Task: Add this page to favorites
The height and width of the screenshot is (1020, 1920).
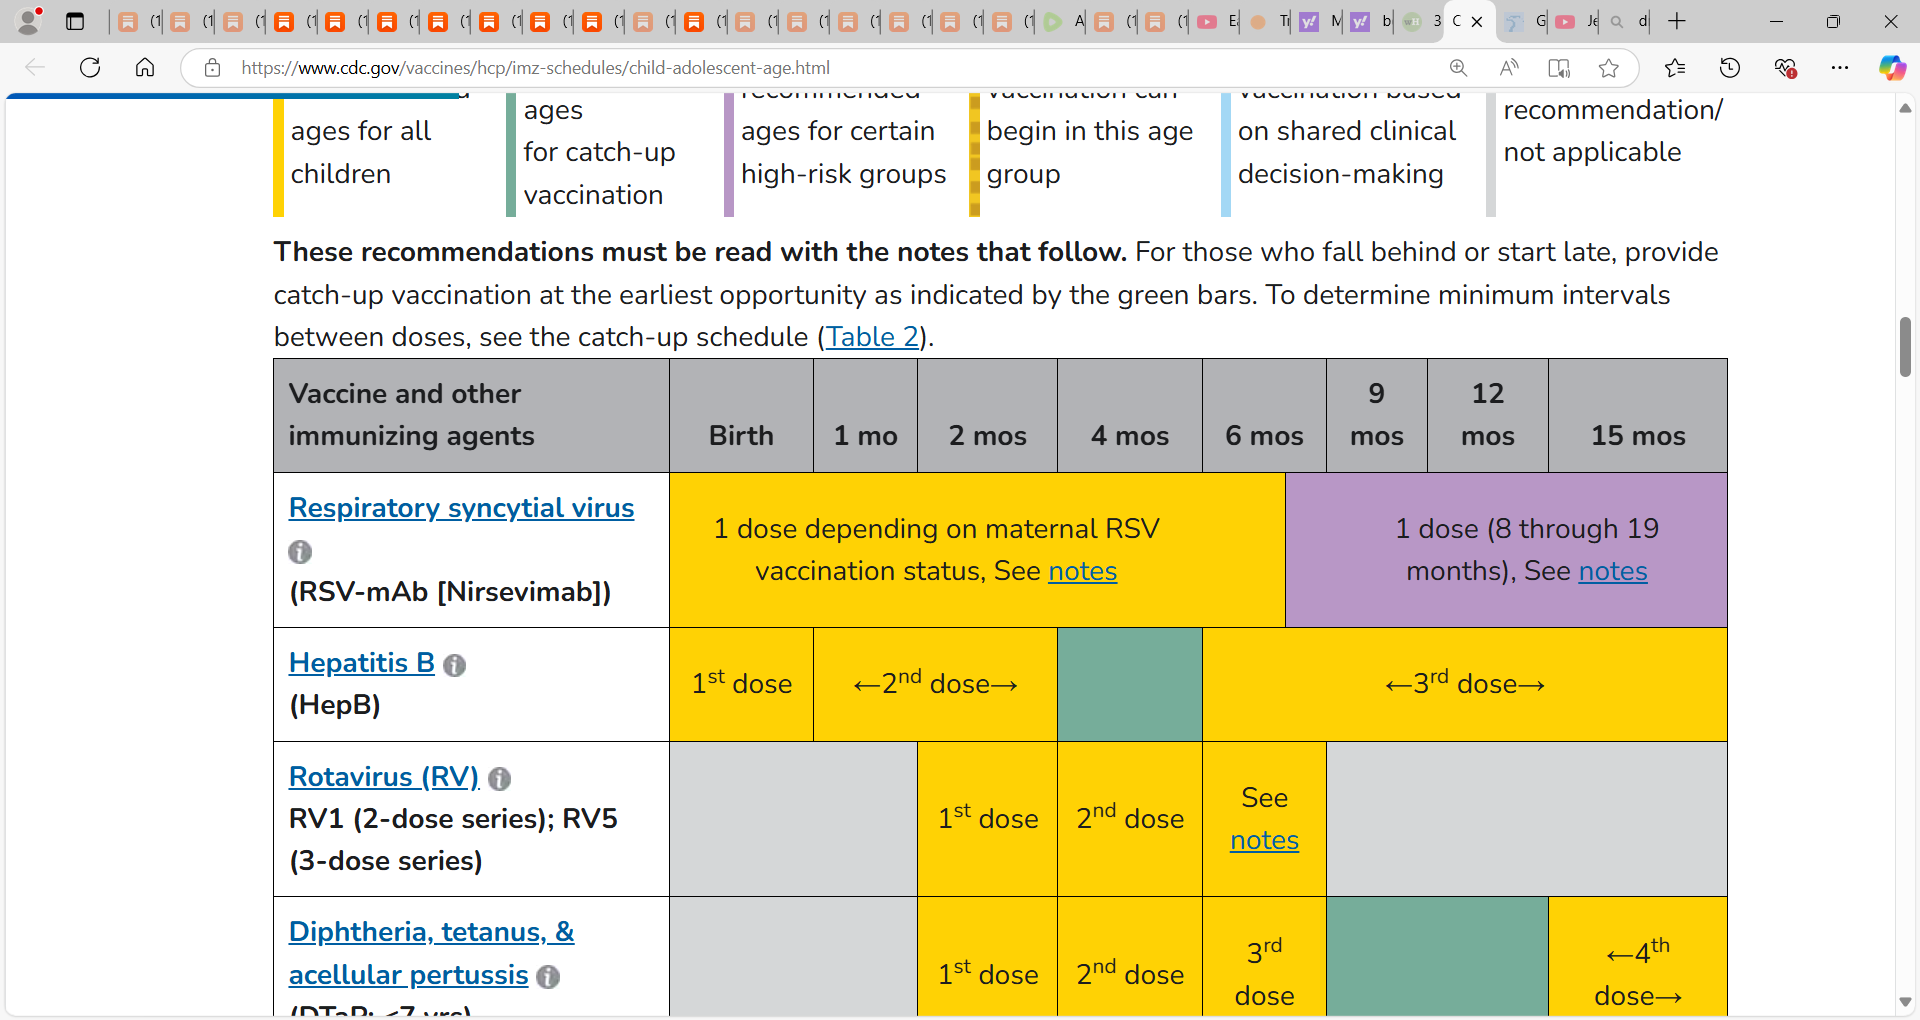Action: tap(1609, 68)
